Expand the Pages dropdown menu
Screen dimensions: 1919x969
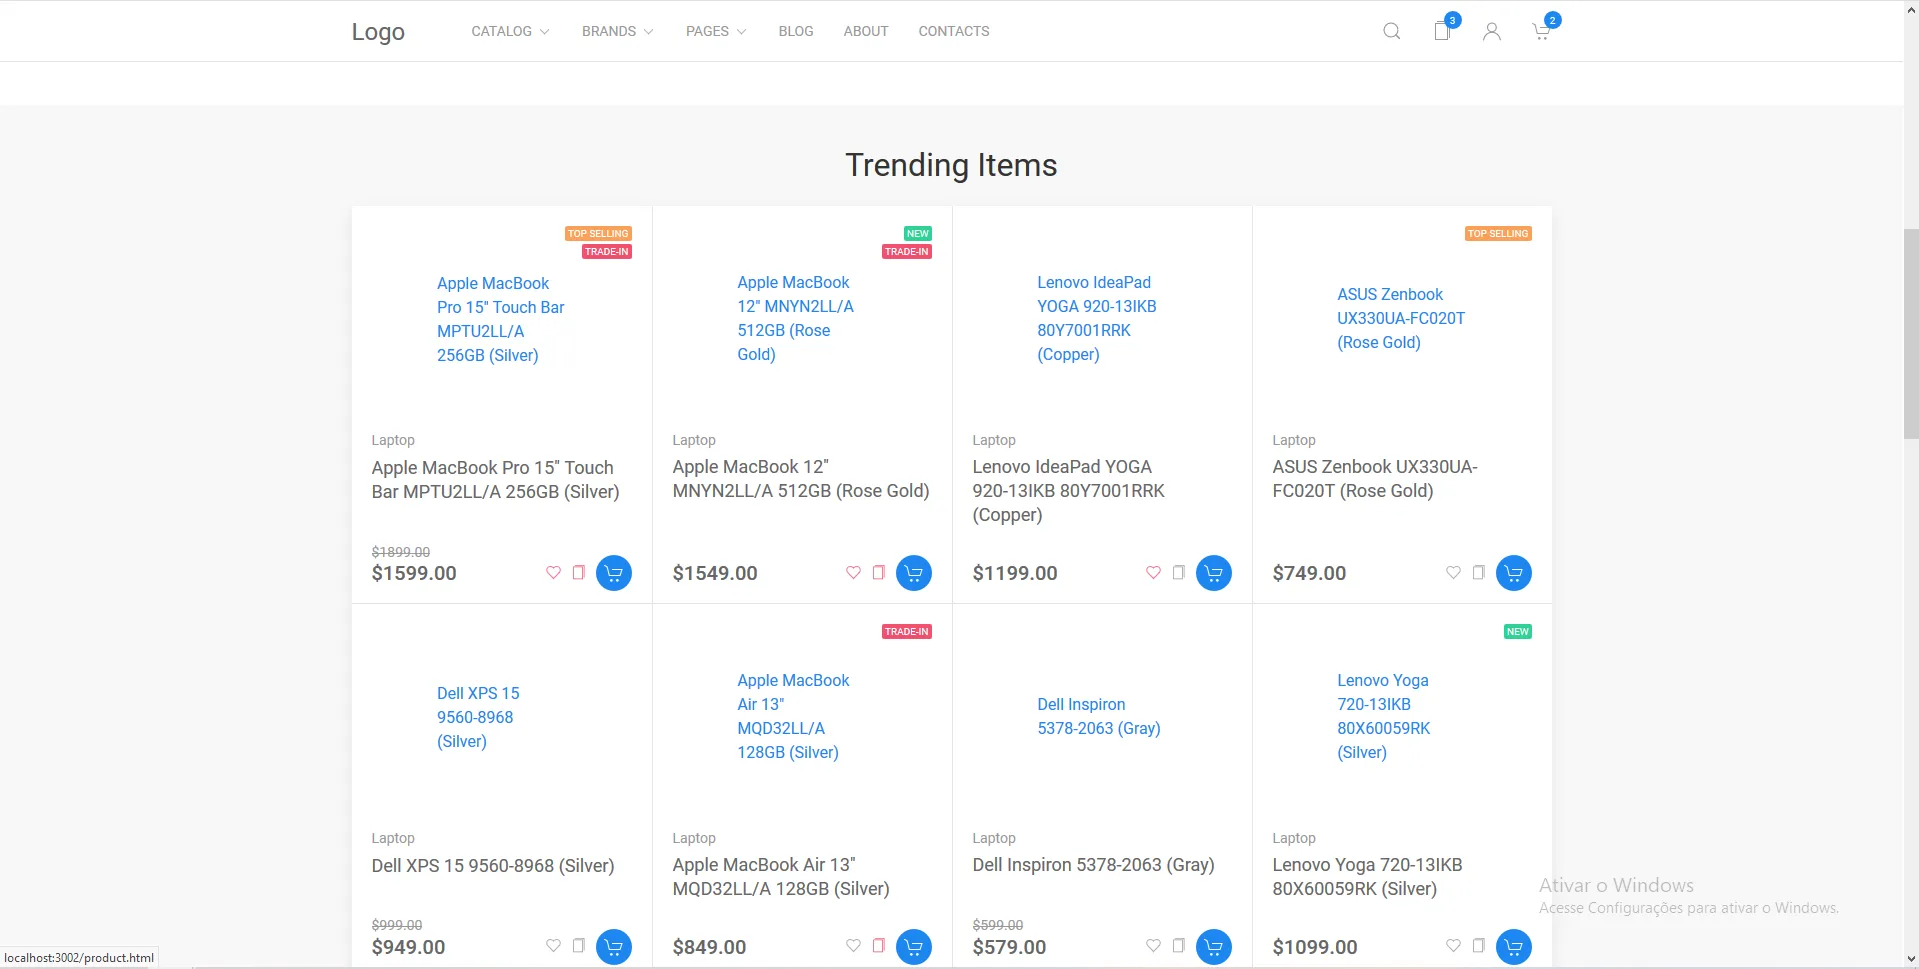click(715, 31)
